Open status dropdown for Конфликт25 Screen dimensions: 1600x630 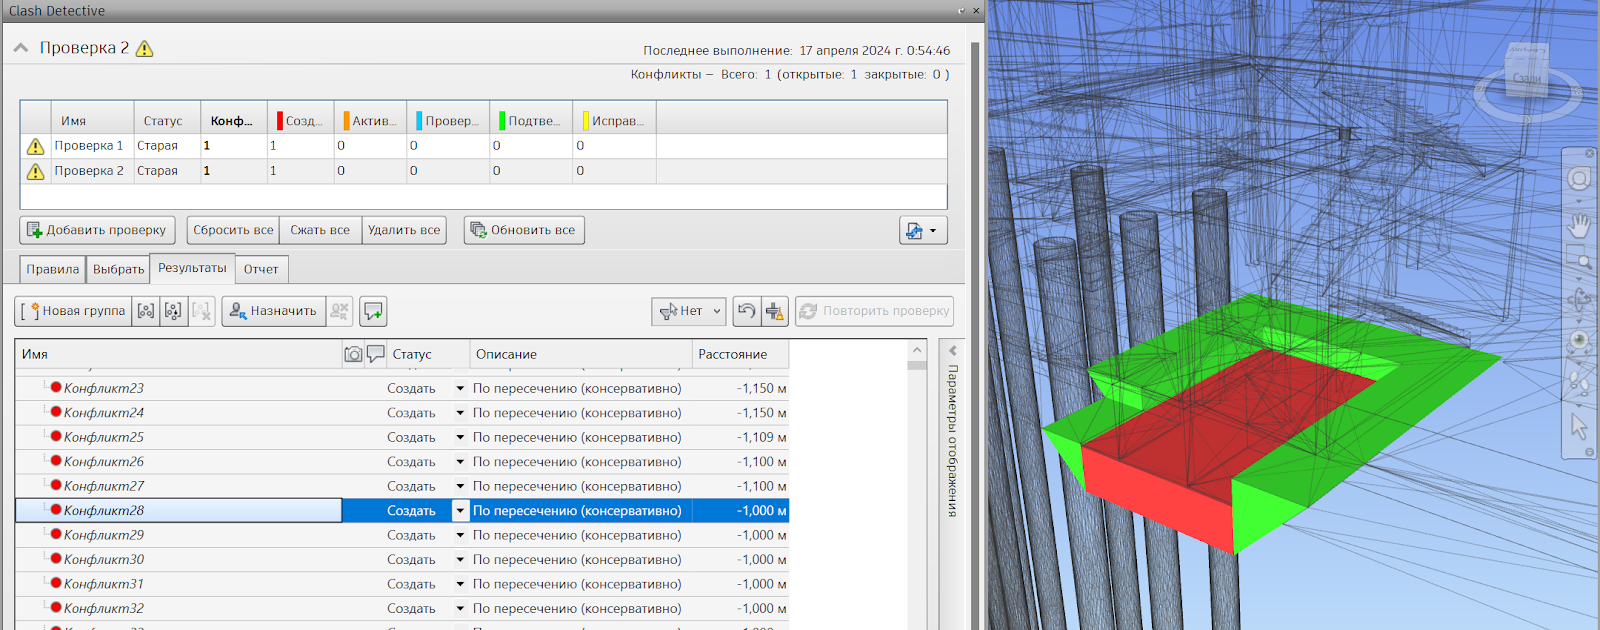click(x=460, y=437)
